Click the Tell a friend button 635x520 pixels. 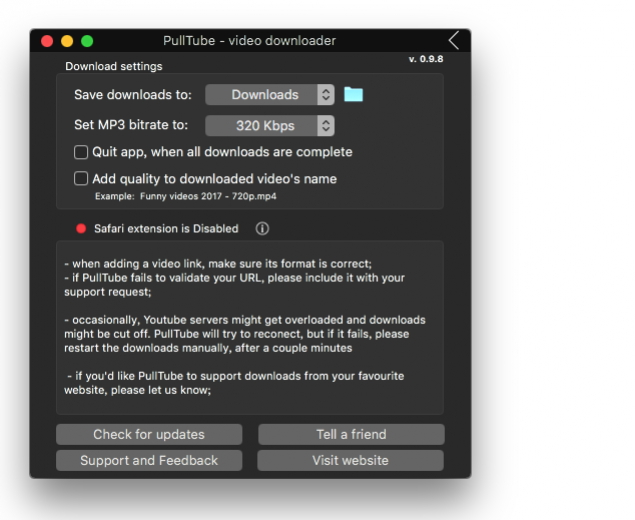(351, 434)
